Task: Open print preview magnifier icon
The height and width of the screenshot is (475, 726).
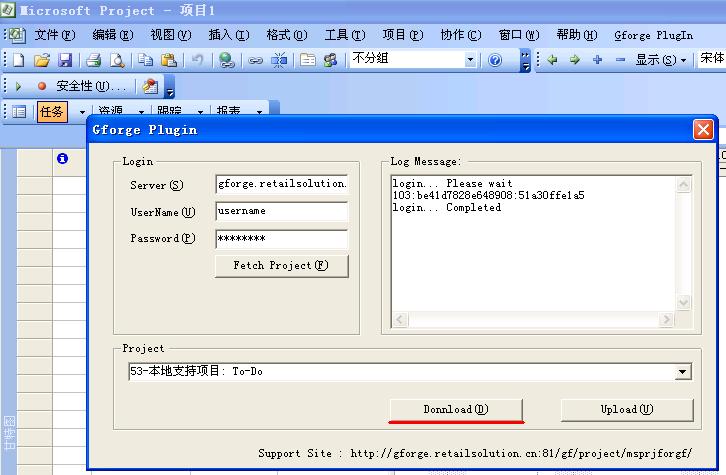Action: pos(117,60)
